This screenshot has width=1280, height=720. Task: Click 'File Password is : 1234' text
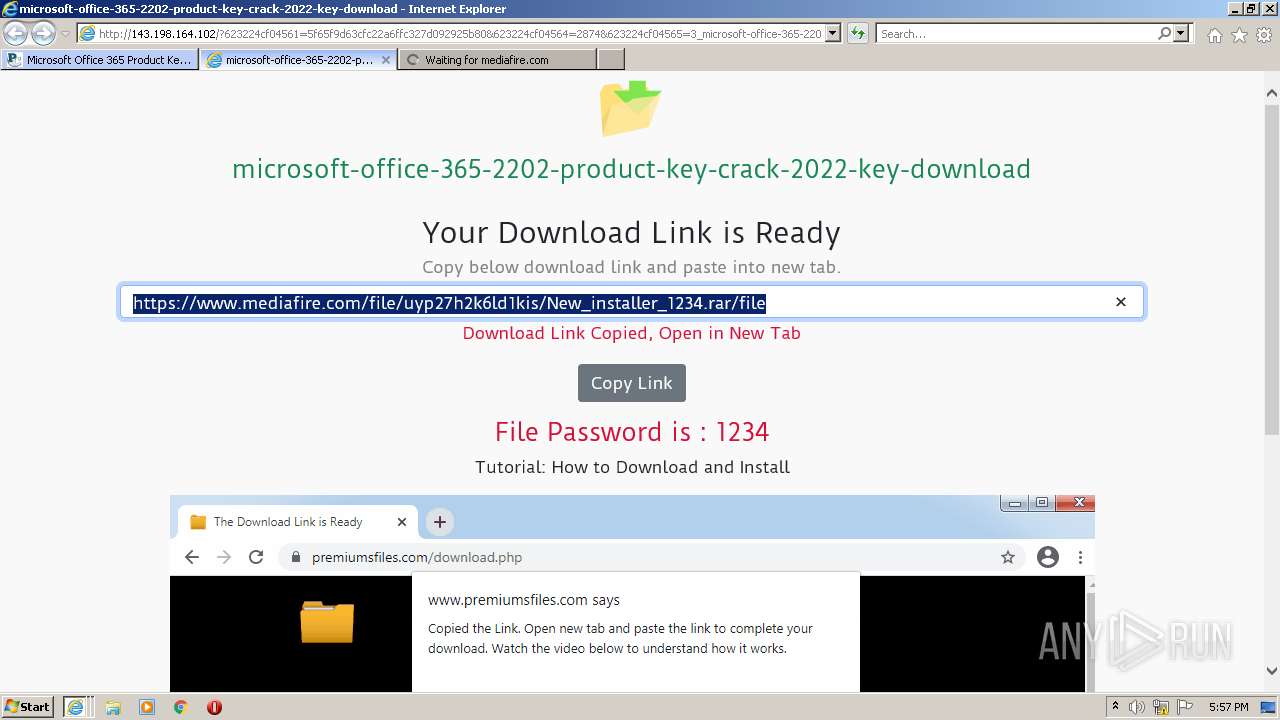pos(631,432)
